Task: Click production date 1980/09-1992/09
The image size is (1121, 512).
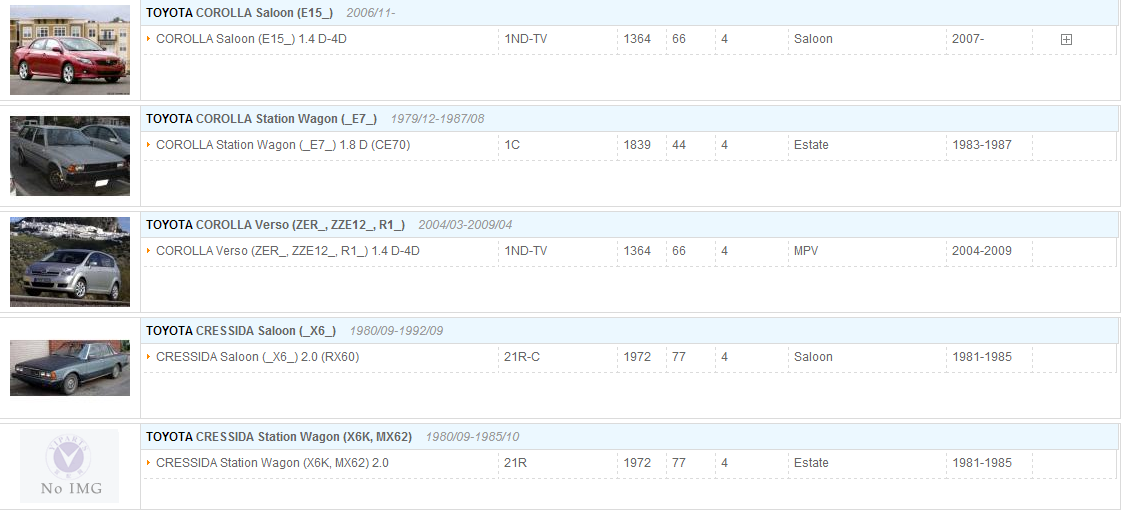Action: pos(396,330)
